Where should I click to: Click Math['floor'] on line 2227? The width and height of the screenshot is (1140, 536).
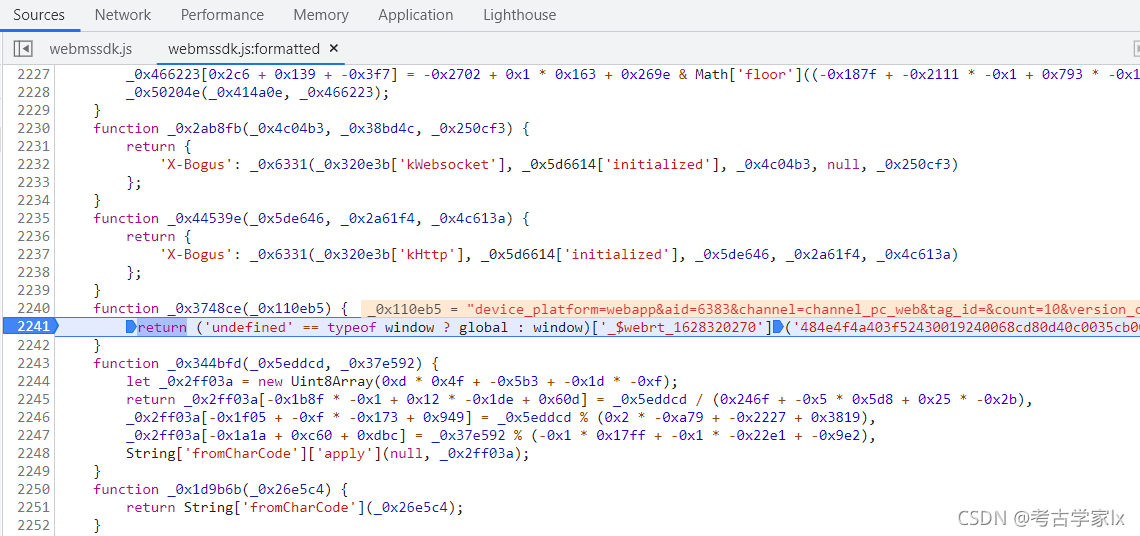(744, 74)
